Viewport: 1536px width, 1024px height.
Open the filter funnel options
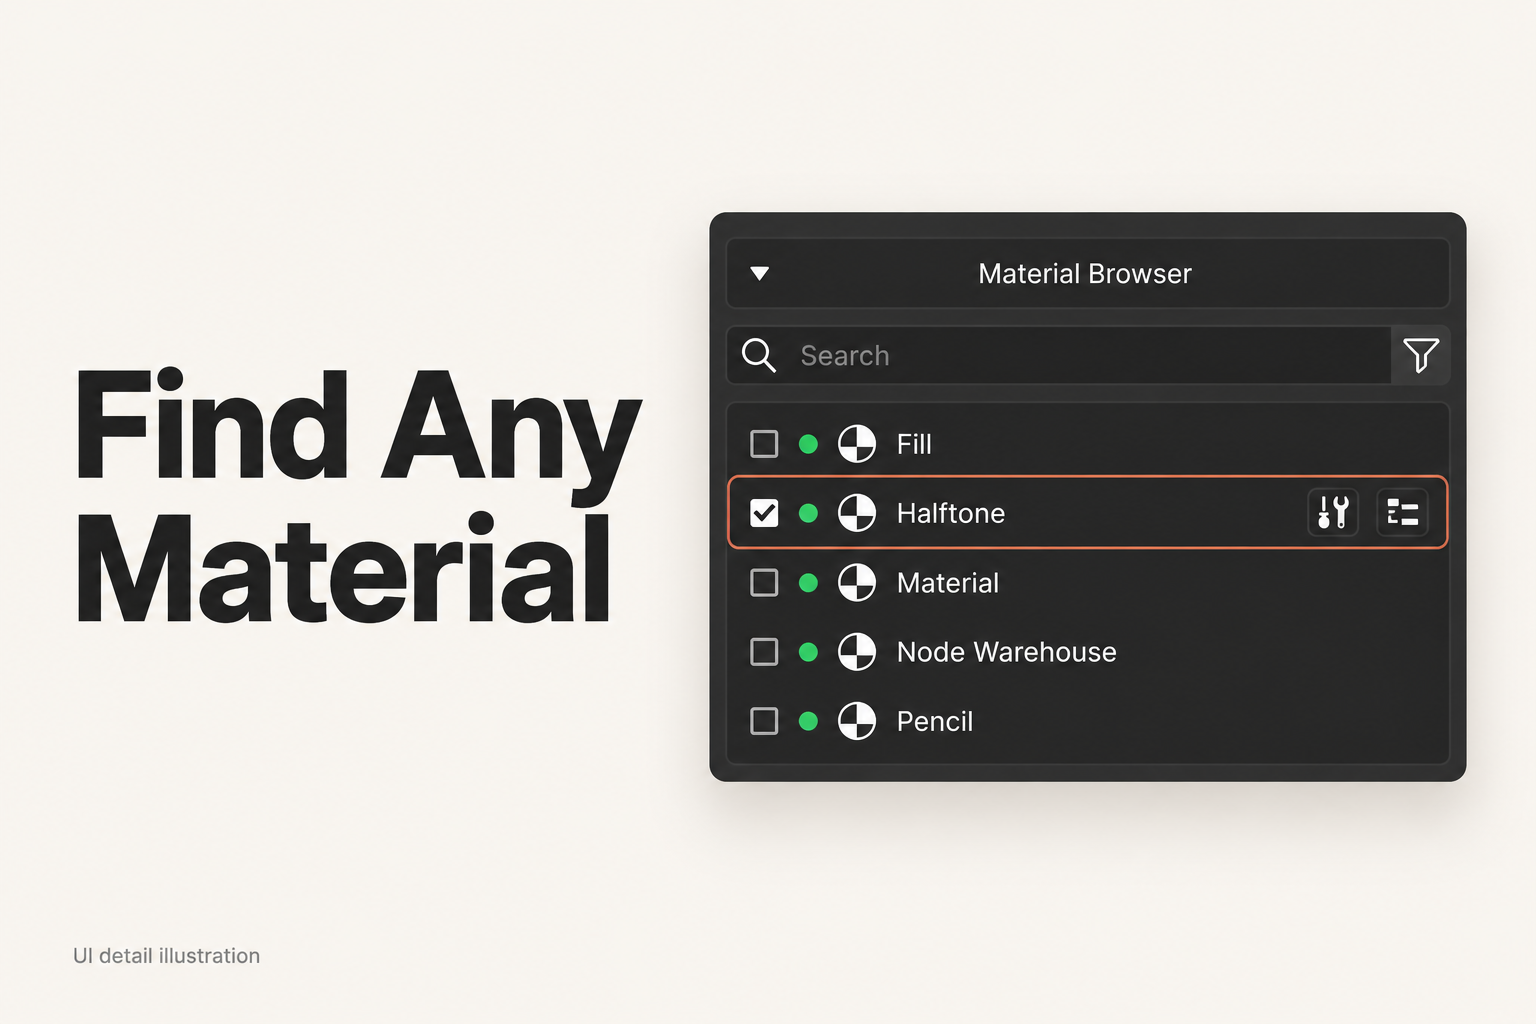1420,355
